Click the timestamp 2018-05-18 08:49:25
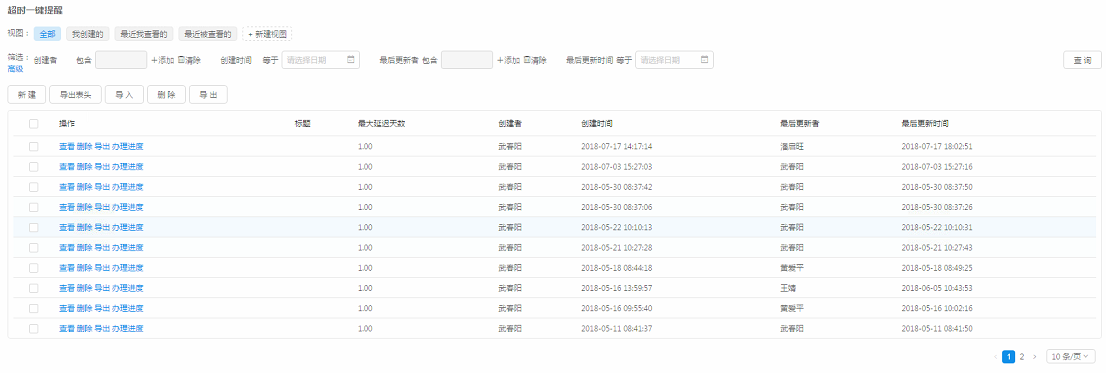 click(937, 268)
